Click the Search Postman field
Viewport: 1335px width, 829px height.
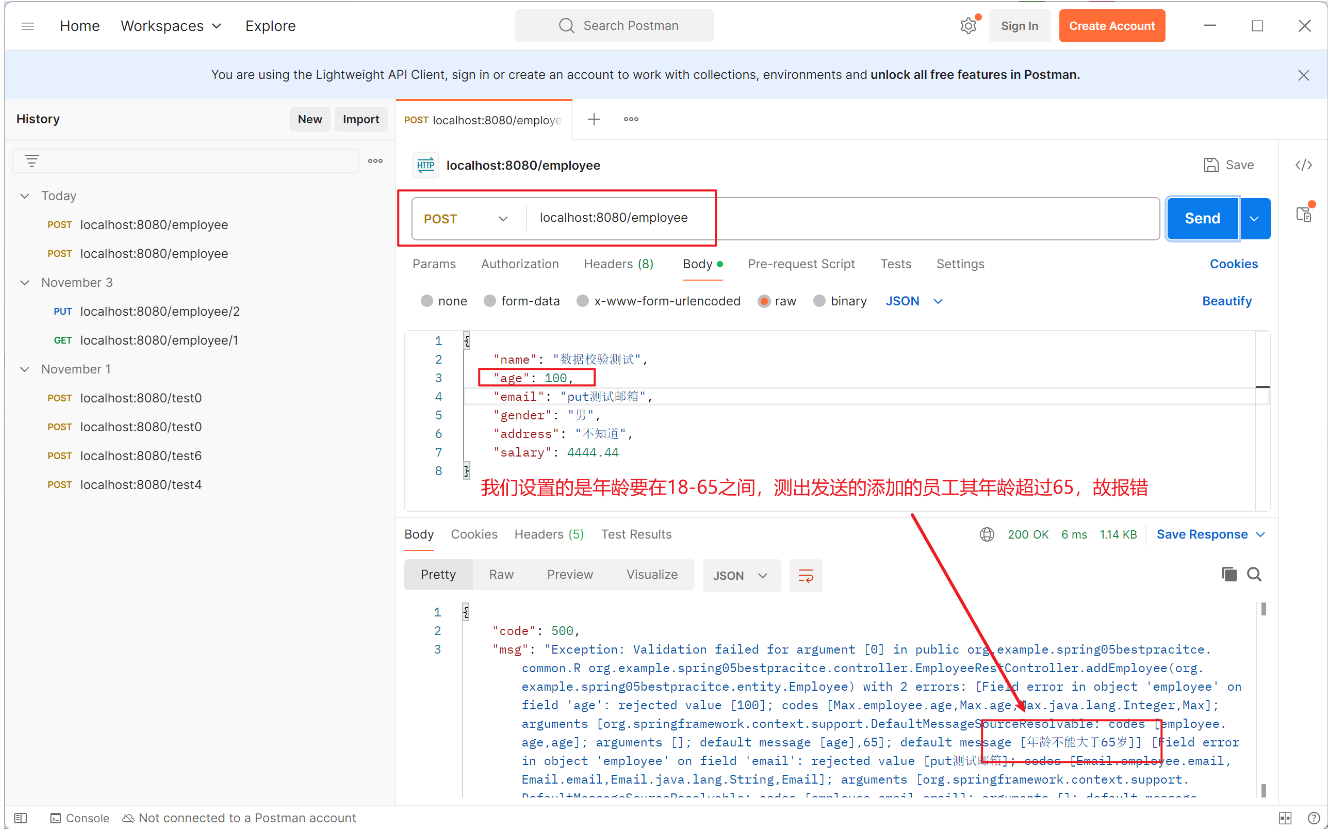(614, 26)
